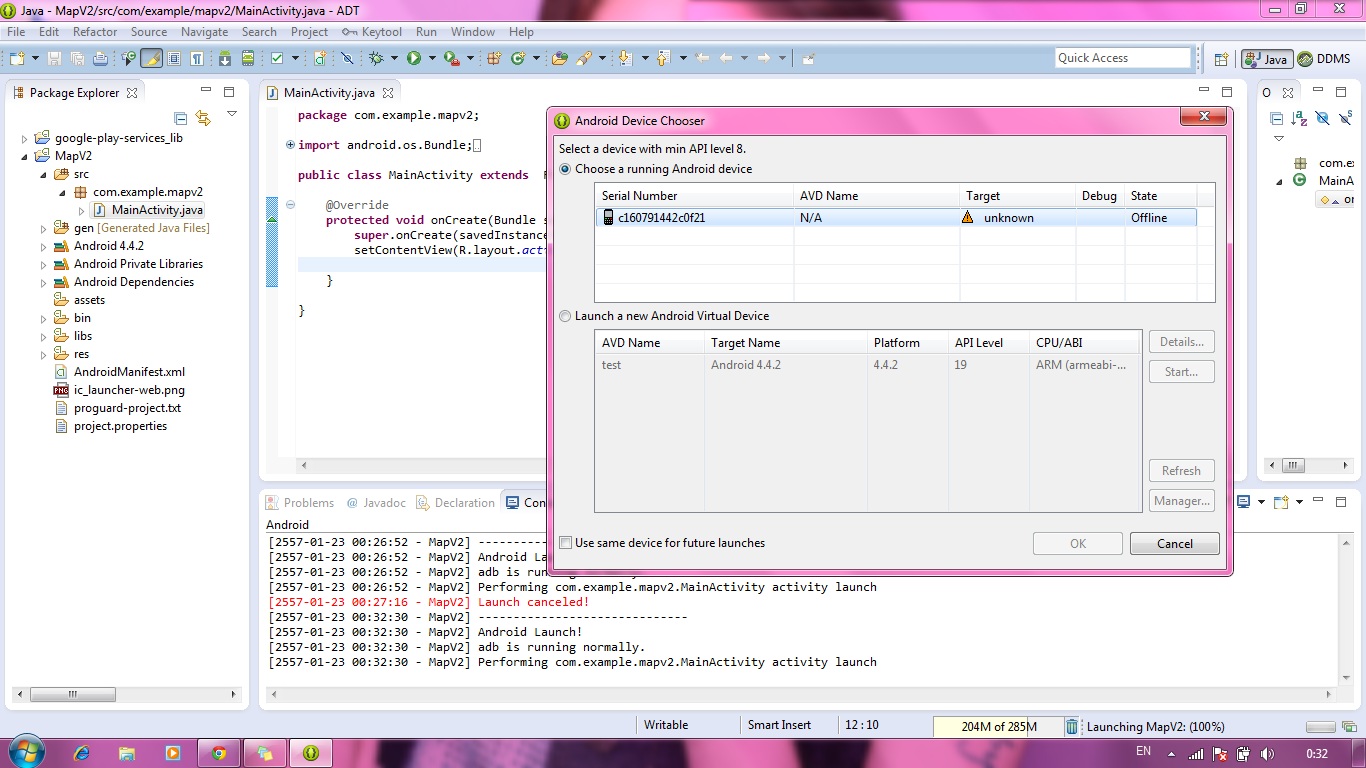Click Link with Editor in Package Explorer
Viewport: 1366px width, 768px height.
click(x=203, y=118)
